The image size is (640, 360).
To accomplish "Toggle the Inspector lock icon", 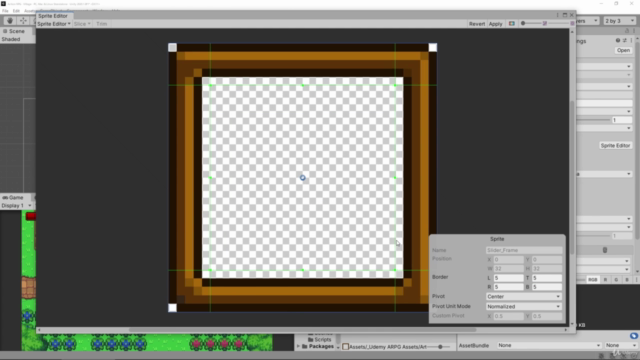I will pos(627,31).
